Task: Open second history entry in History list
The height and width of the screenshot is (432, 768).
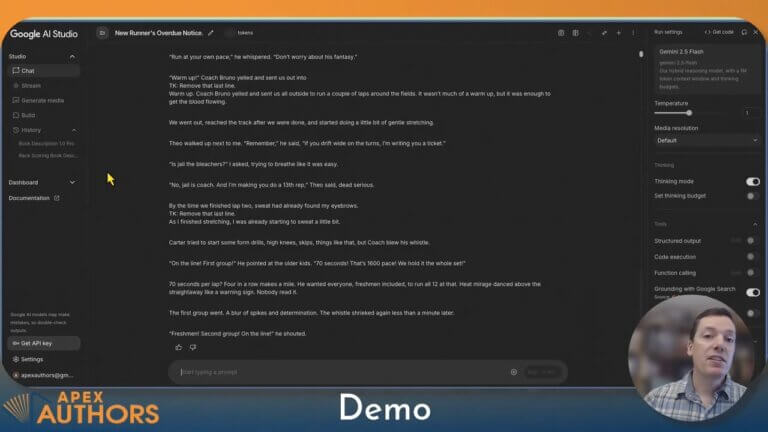Action: [x=48, y=156]
